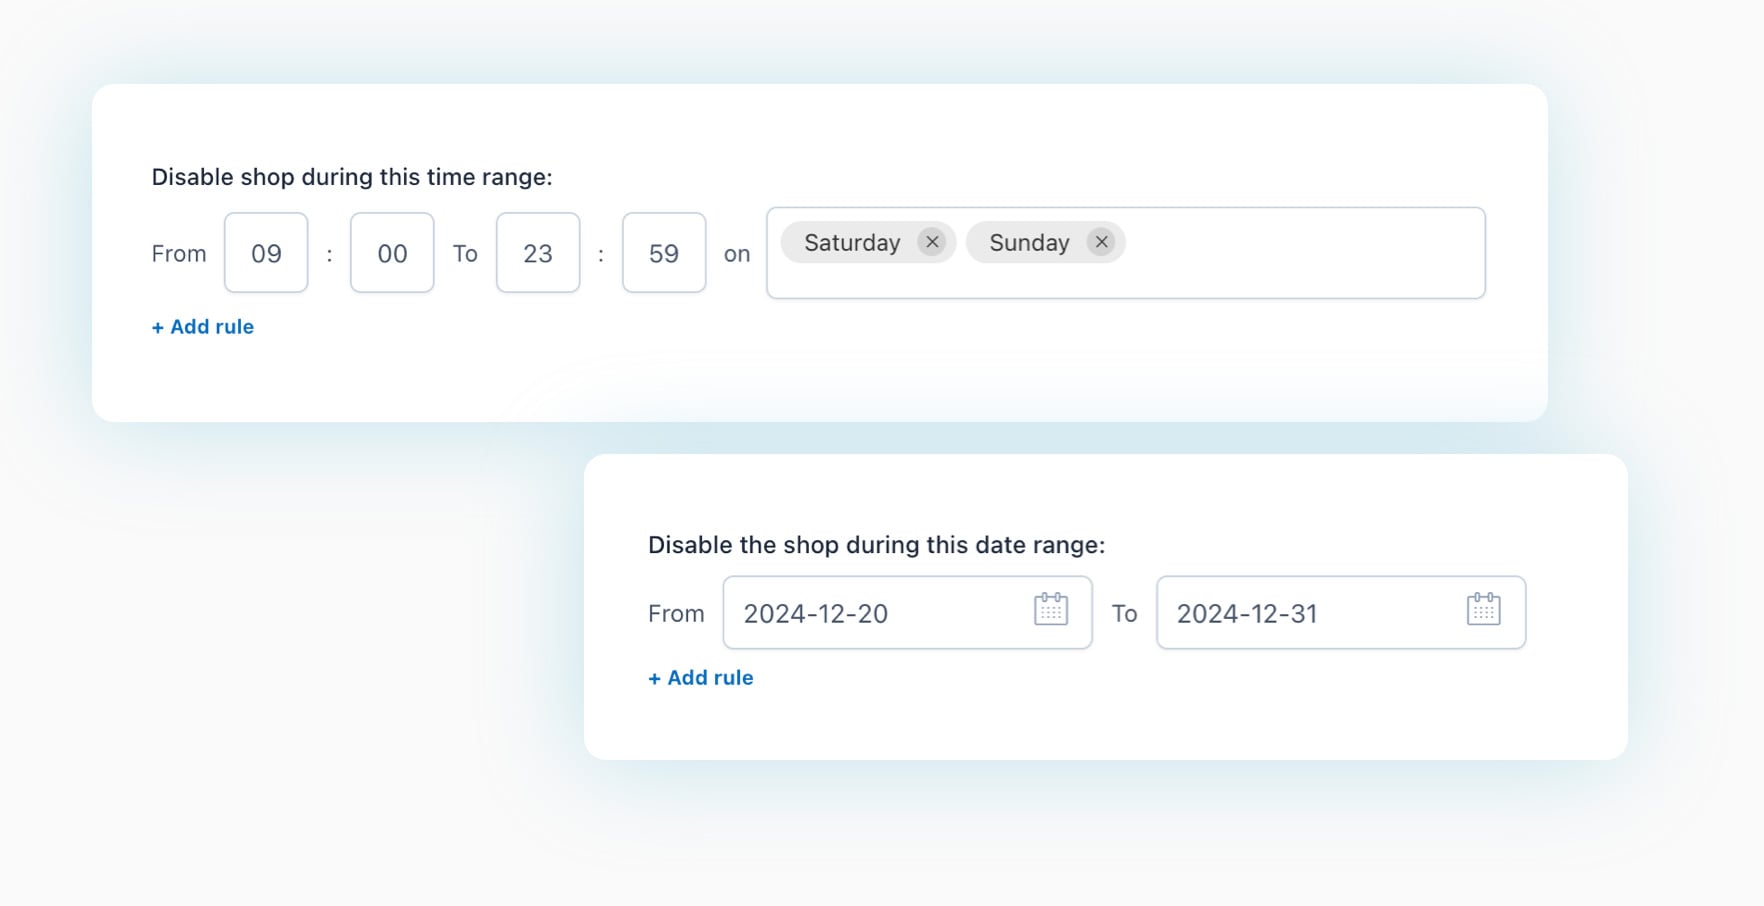Click the 'Disable the shop during this date range' heading
Viewport: 1764px width, 906px height.
pos(876,545)
